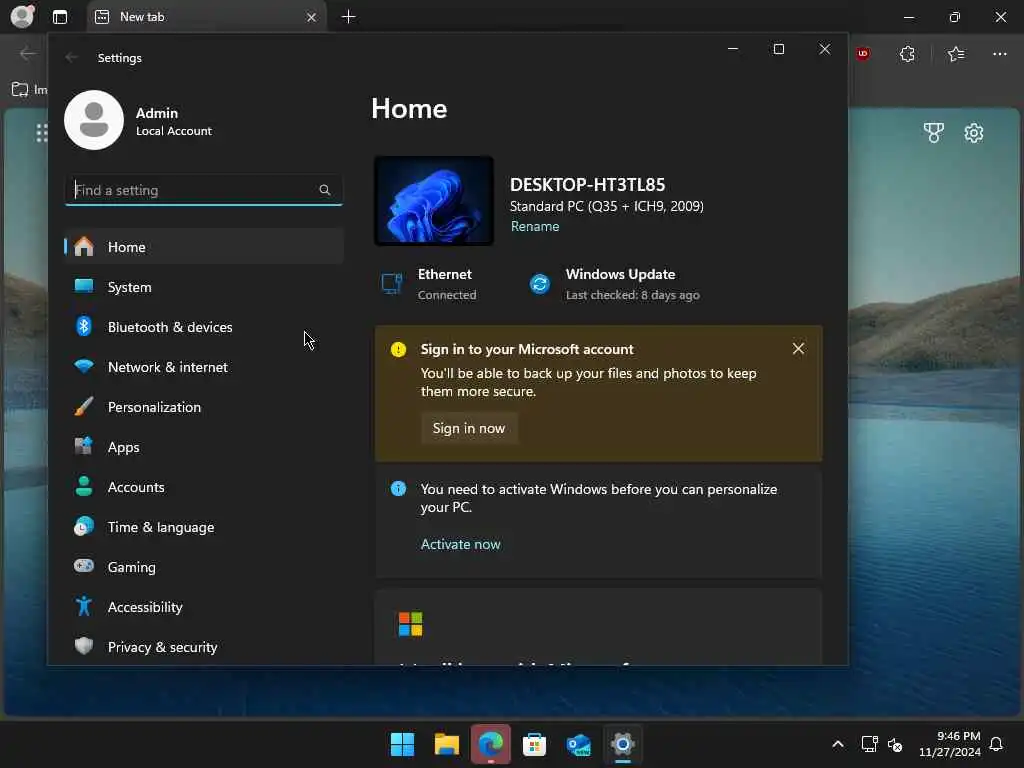Open Edge profile icon in title bar
Viewport: 1024px width, 768px height.
22,16
